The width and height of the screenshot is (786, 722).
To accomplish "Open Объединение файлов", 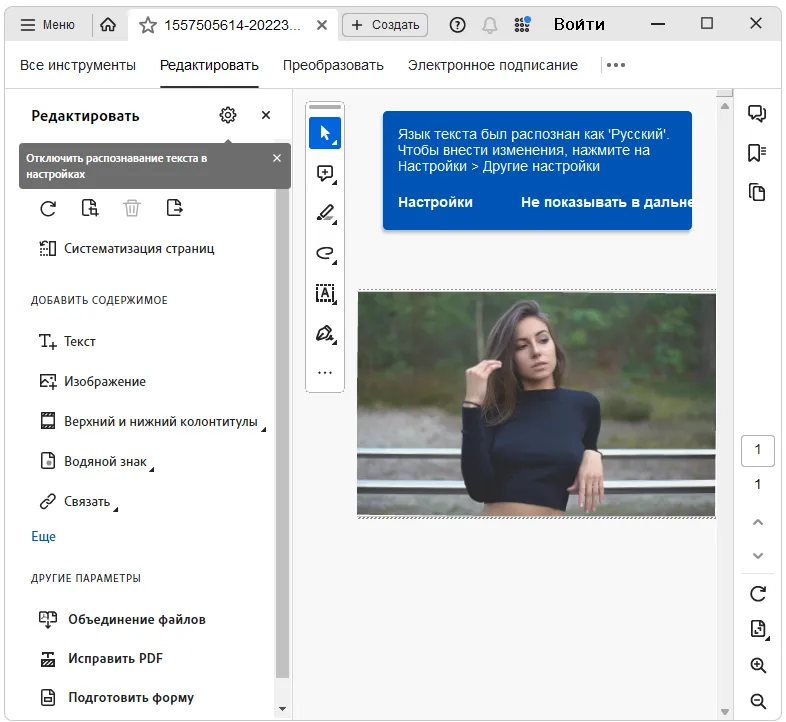I will (122, 619).
